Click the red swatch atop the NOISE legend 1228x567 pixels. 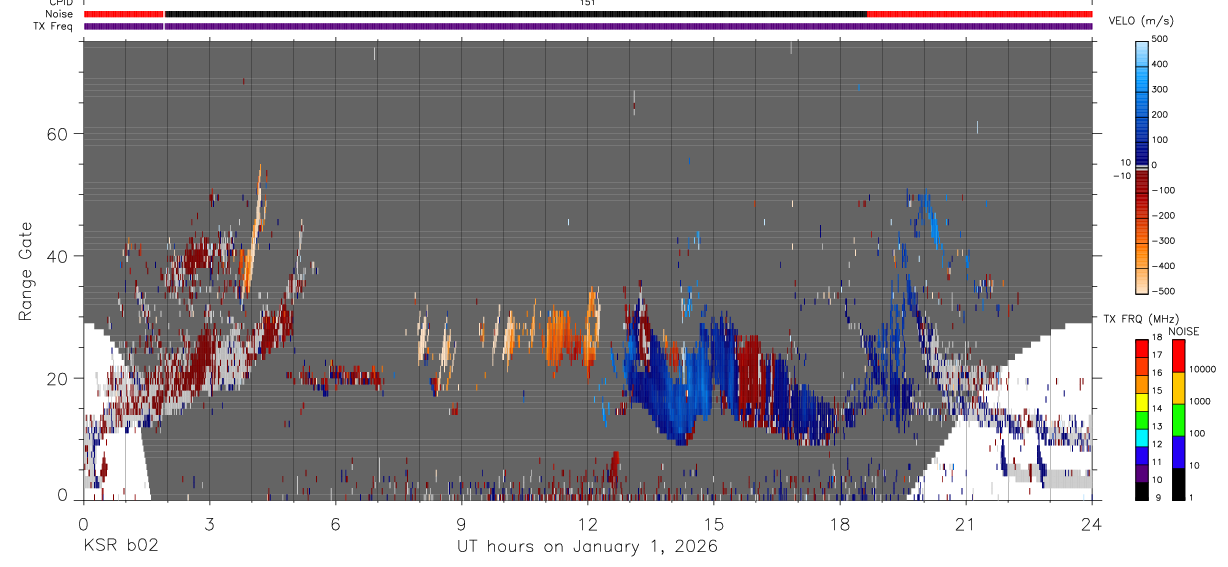pos(1178,356)
